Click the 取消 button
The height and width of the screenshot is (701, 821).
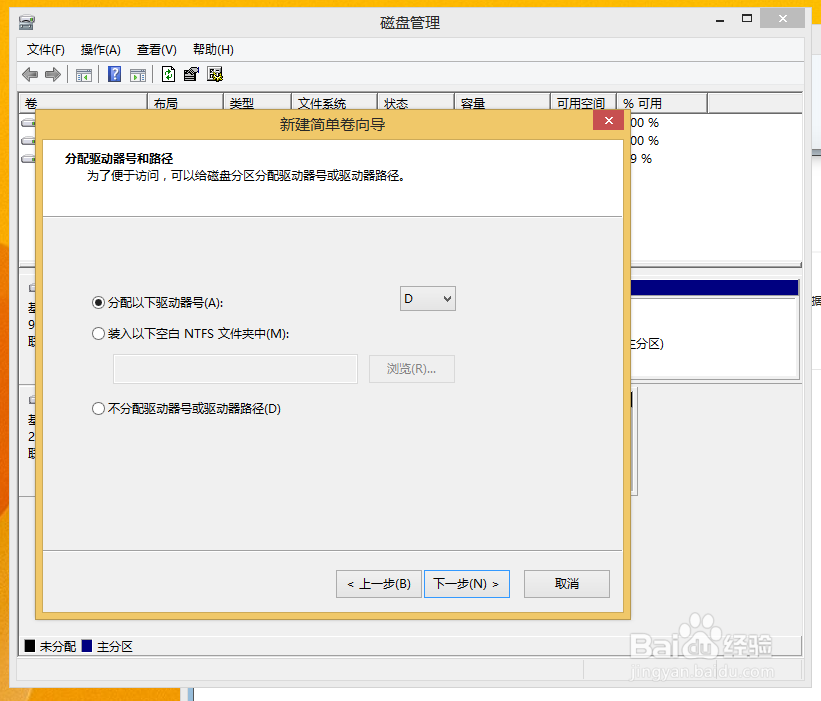click(x=566, y=584)
